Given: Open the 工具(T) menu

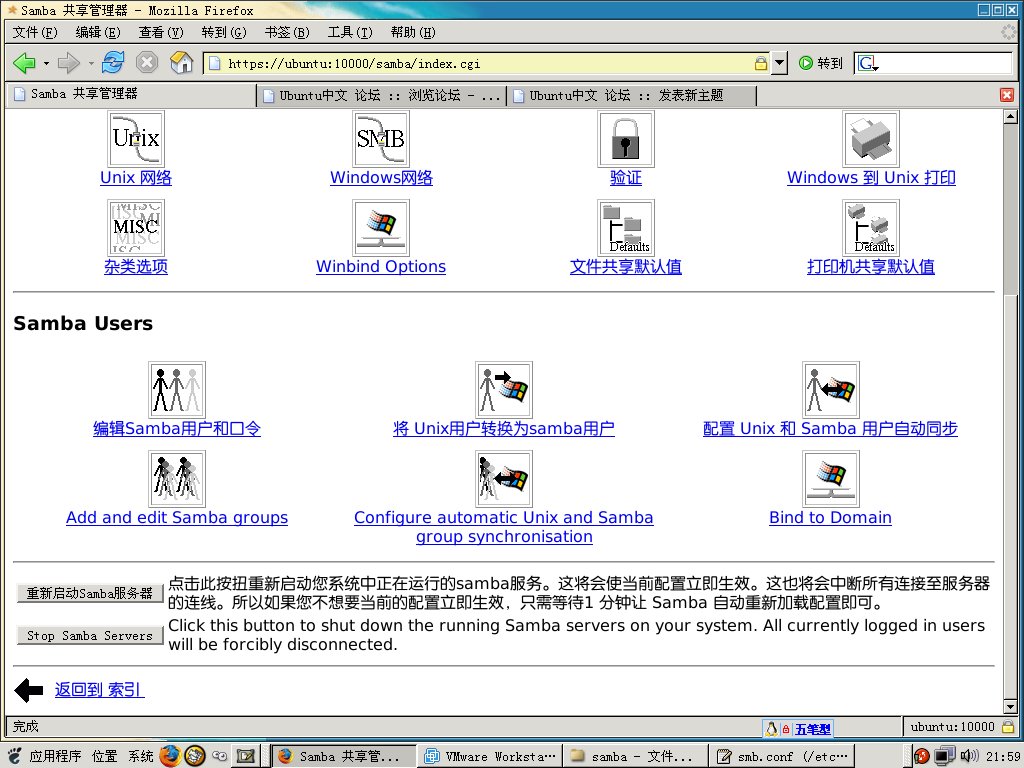Looking at the screenshot, I should (350, 32).
